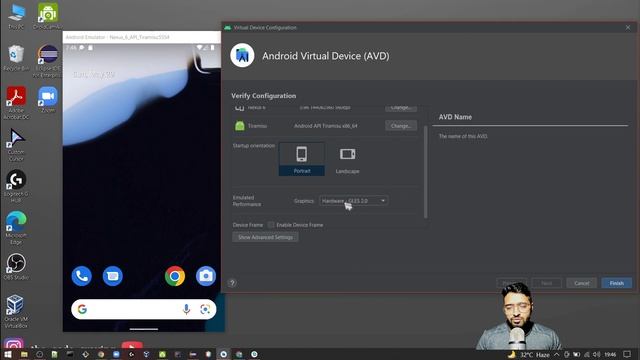Open Phone app in the emulator
The height and width of the screenshot is (360, 640).
82,276
